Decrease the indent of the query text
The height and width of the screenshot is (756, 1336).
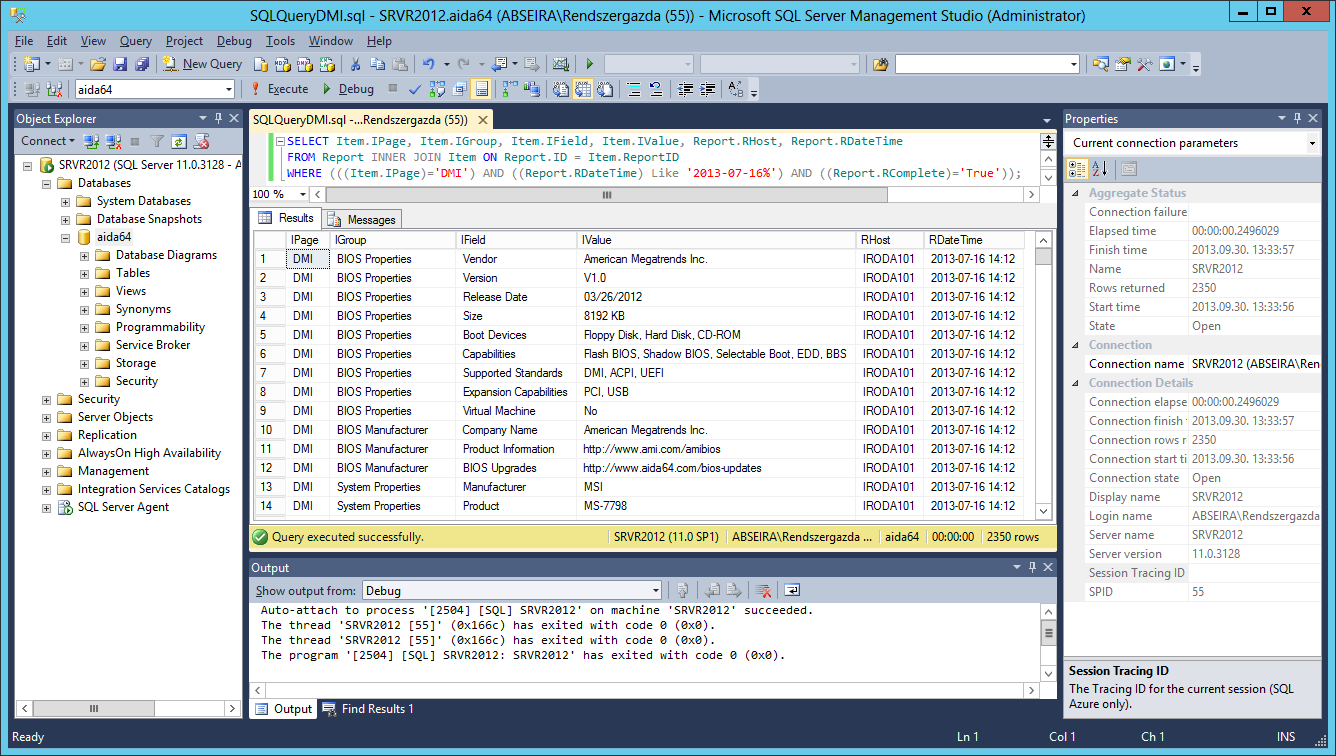pos(686,89)
